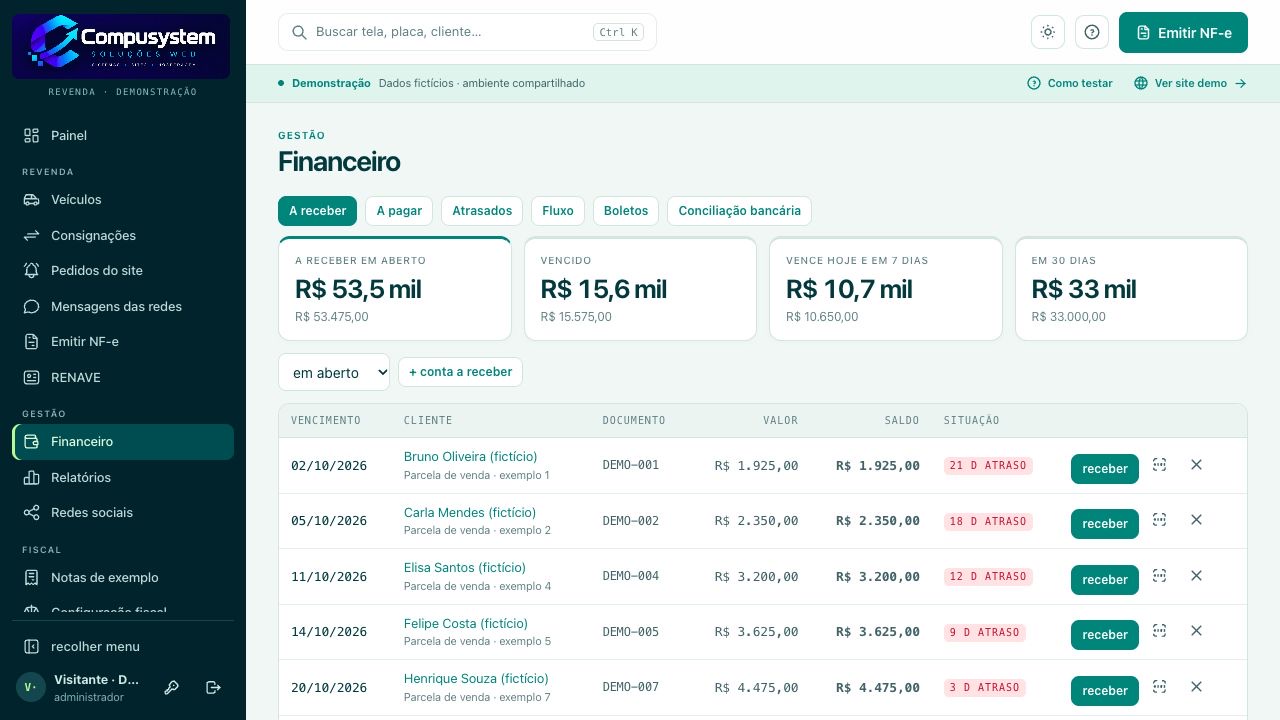This screenshot has height=720, width=1280.
Task: Click the VALOR column header
Action: (780, 420)
